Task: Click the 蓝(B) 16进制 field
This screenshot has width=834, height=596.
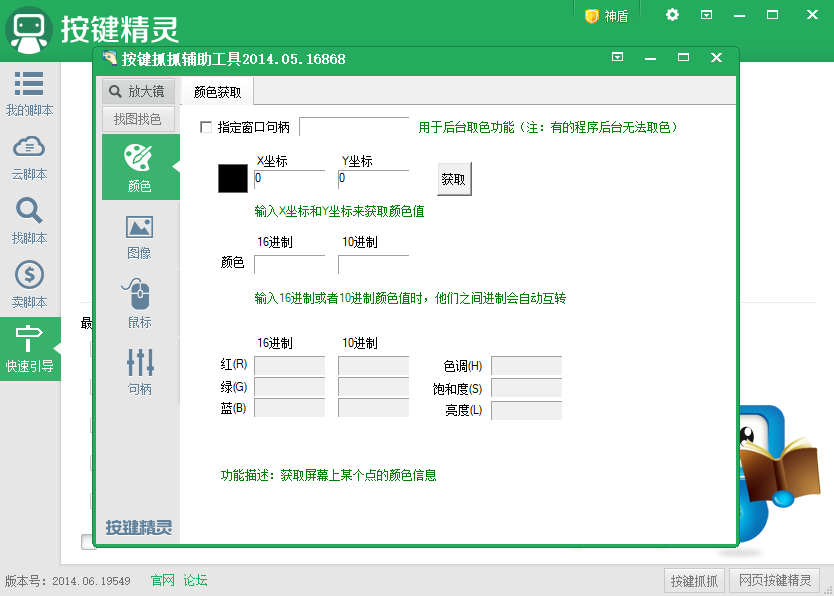Action: click(x=289, y=408)
